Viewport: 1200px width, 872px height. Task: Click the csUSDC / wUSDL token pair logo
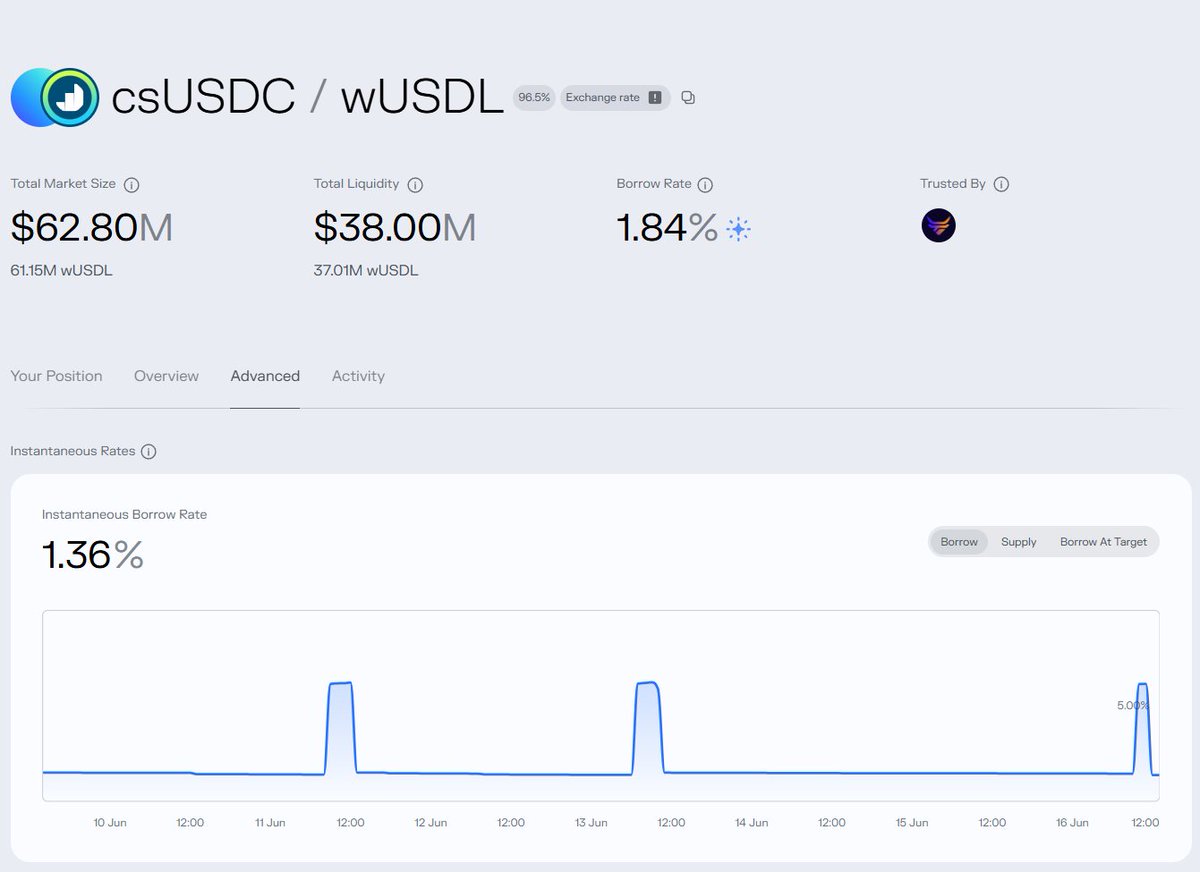pyautogui.click(x=55, y=97)
